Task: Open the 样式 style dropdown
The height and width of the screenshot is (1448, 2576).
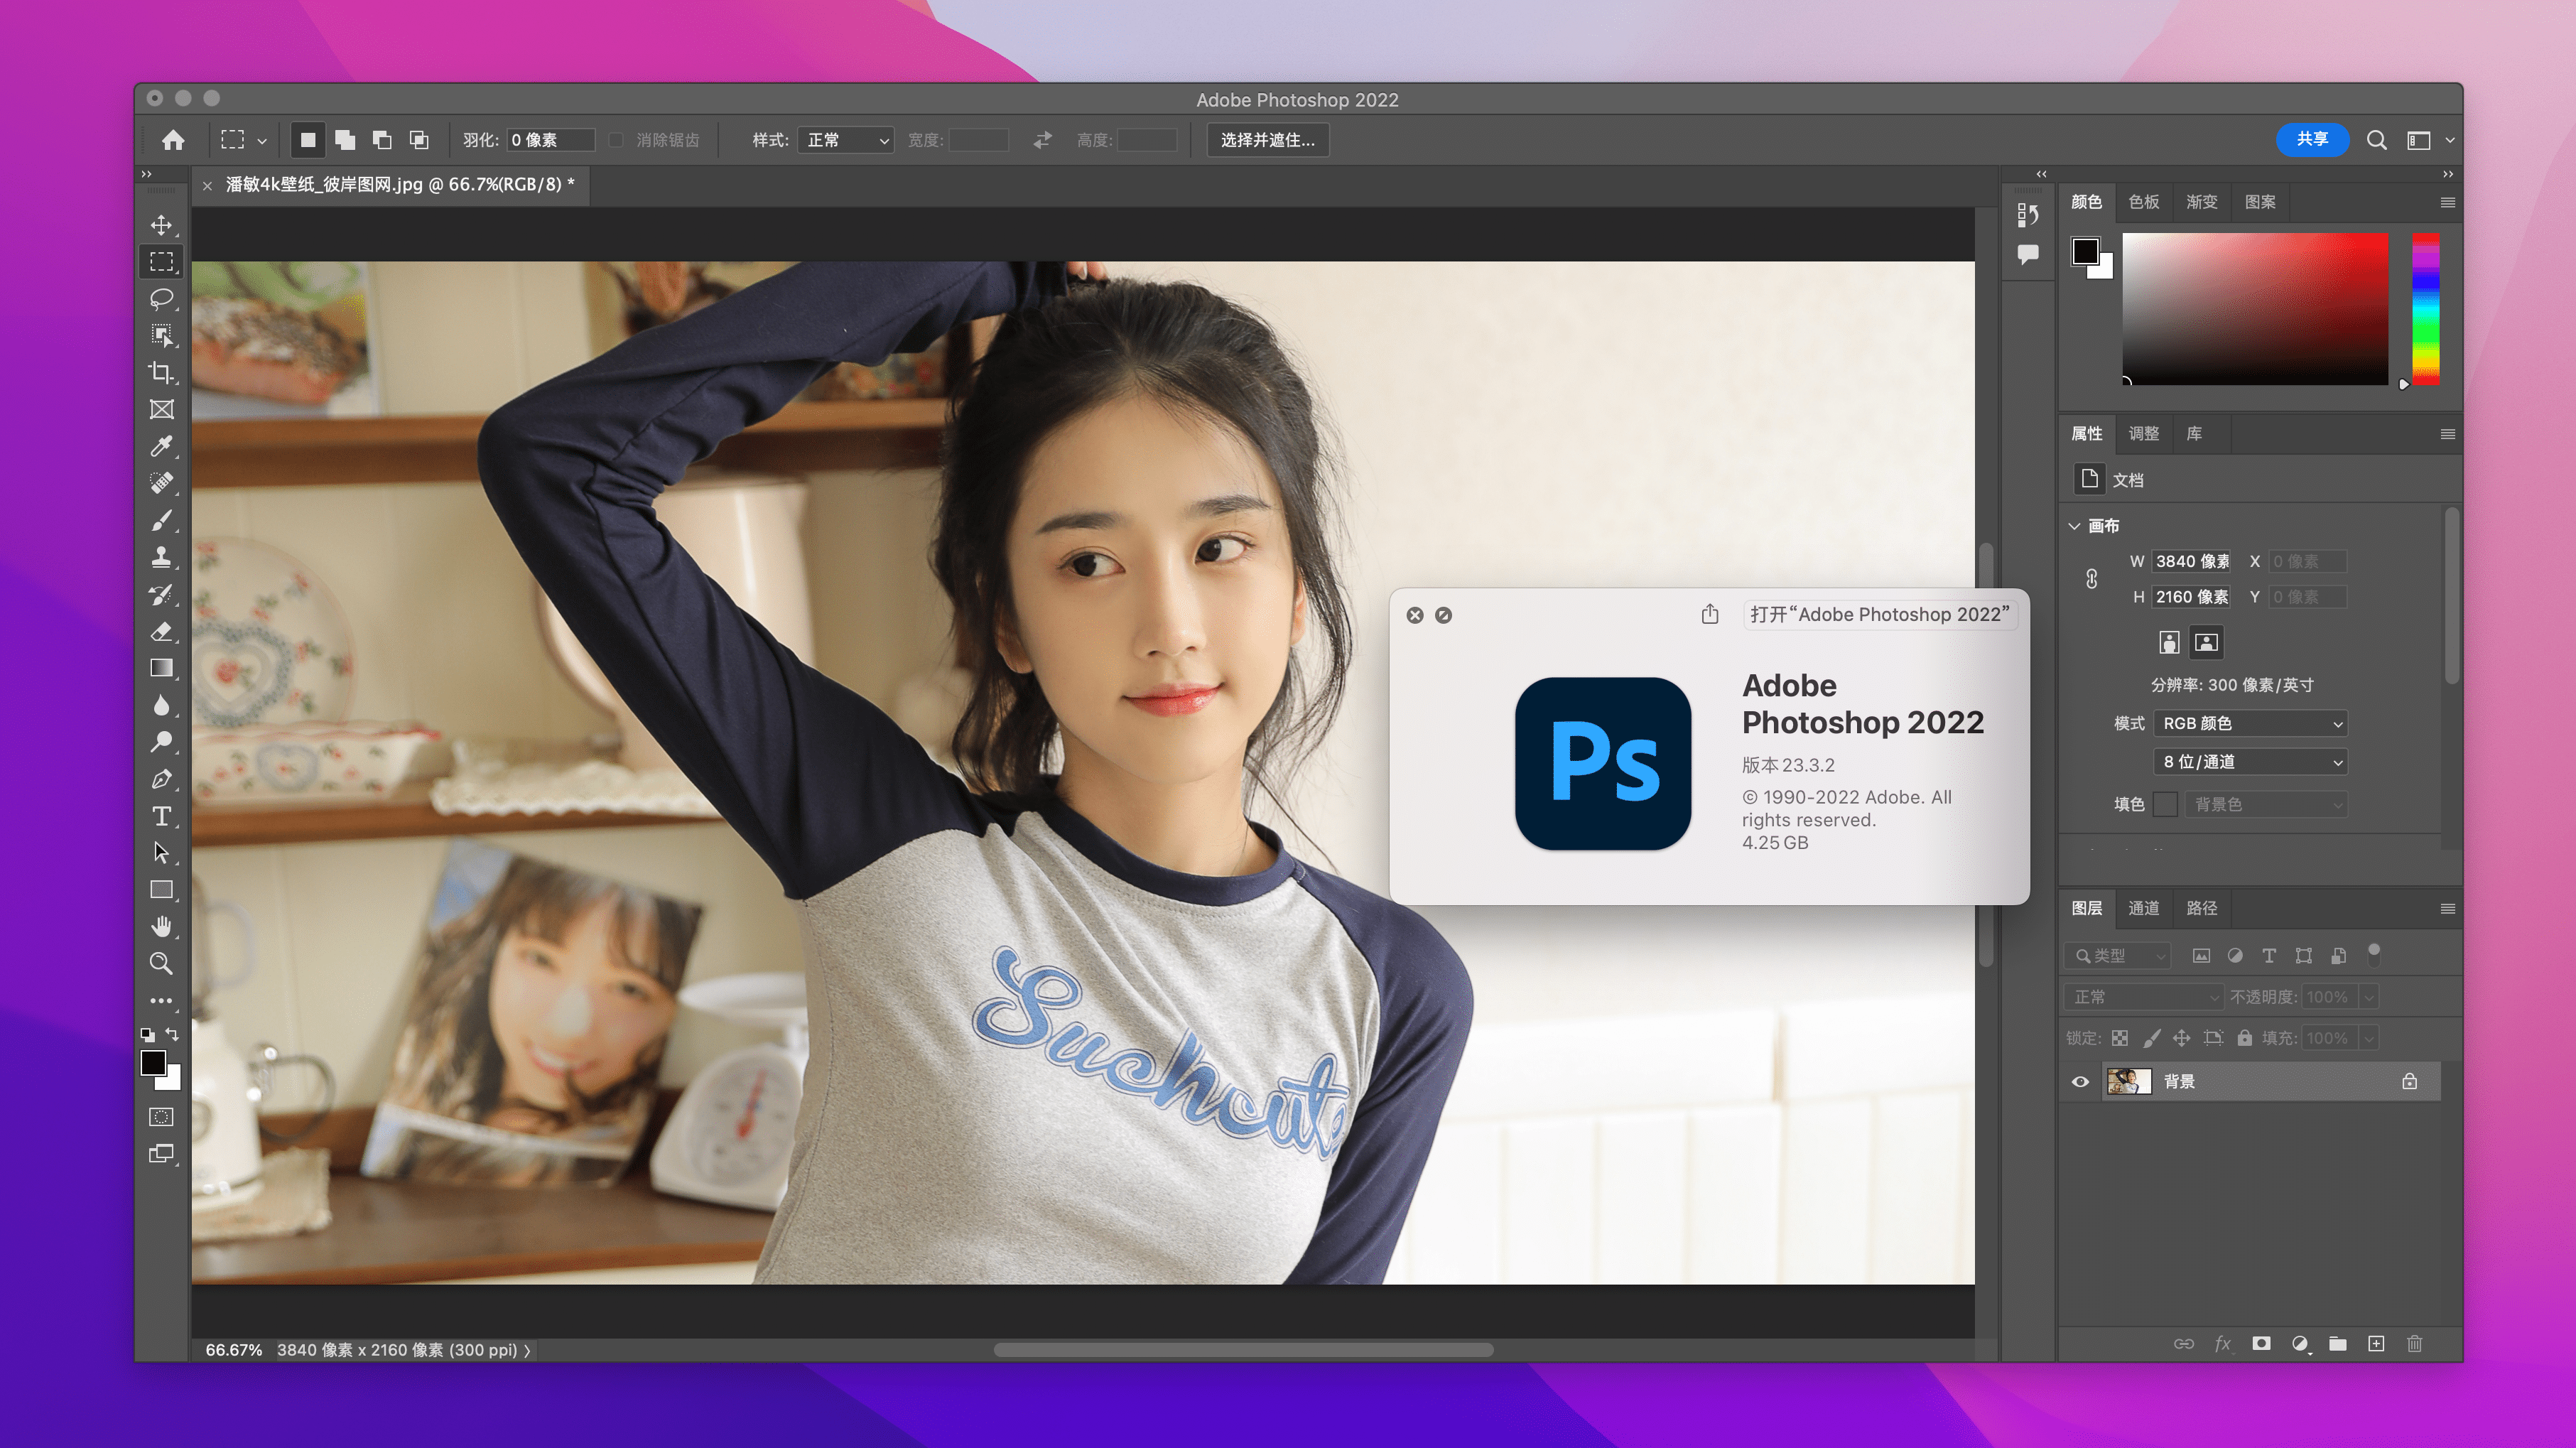Action: (x=846, y=140)
